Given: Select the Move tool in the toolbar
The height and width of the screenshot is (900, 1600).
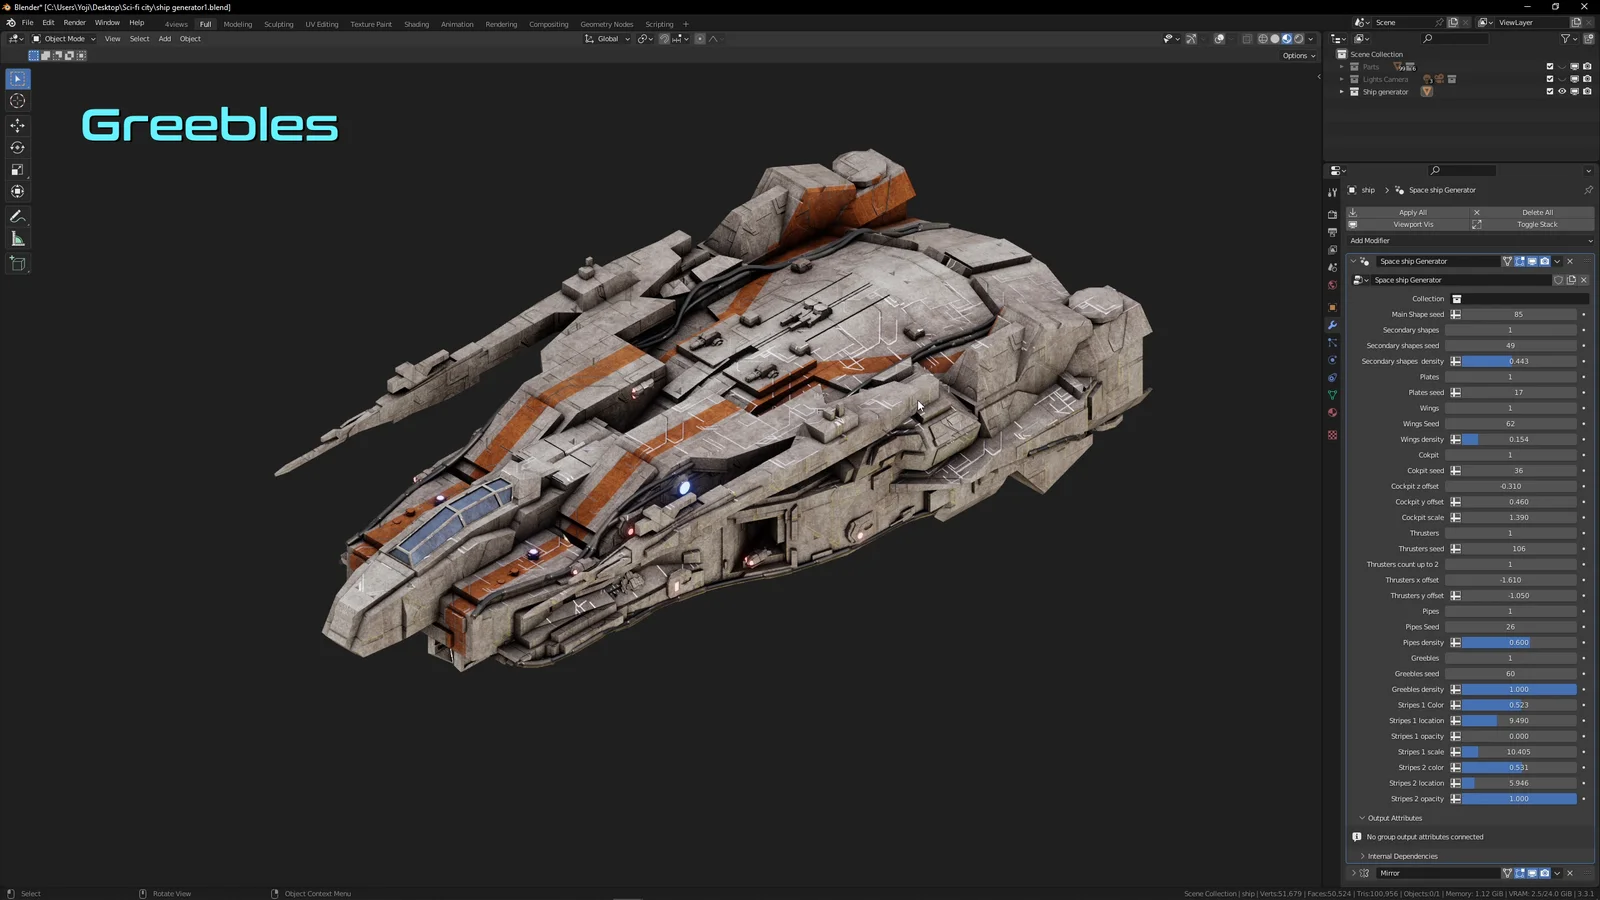Looking at the screenshot, I should [x=17, y=124].
